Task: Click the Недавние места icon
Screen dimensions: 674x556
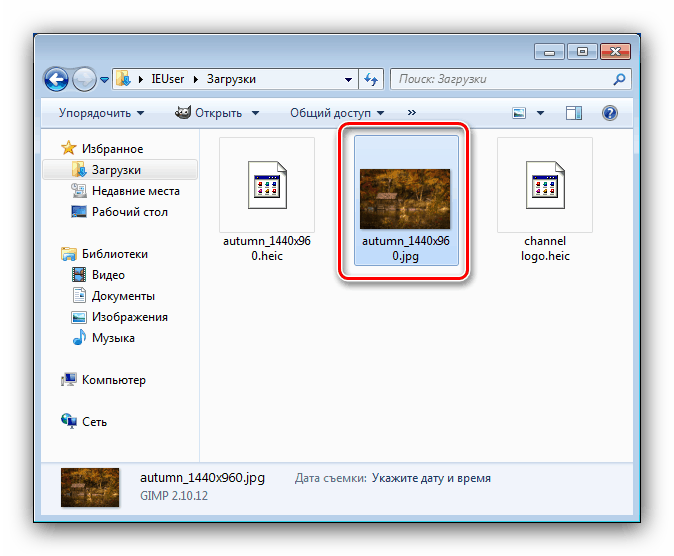Action: tap(79, 190)
